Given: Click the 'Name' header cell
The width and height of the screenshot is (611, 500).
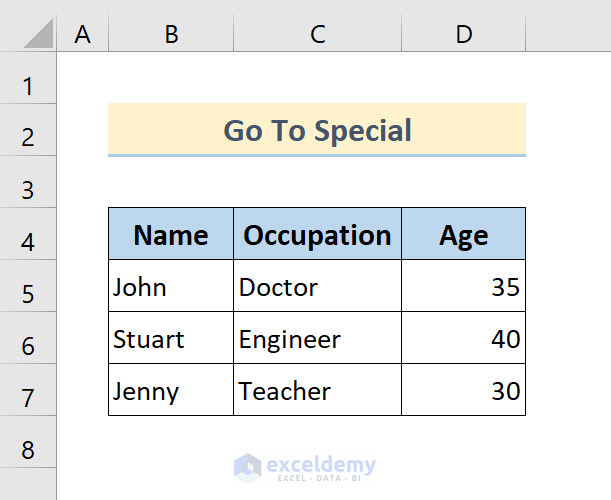Looking at the screenshot, I should pos(171,234).
